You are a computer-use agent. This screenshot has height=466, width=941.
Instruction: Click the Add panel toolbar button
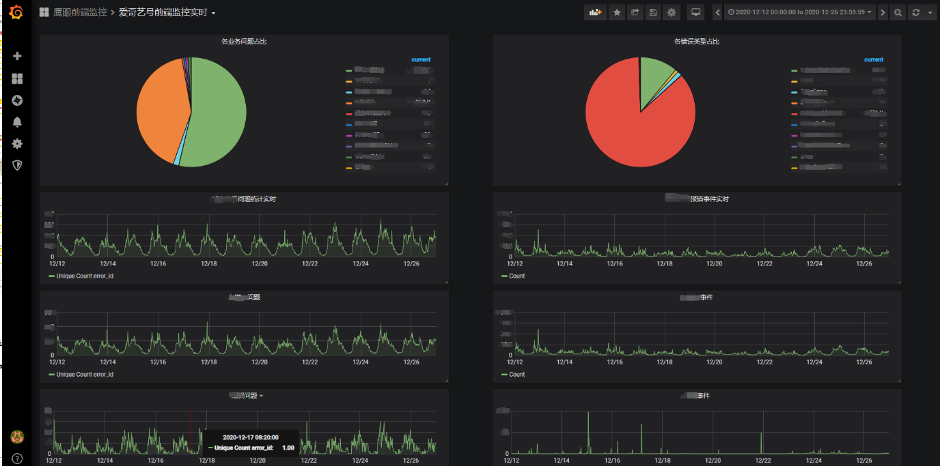(x=595, y=12)
